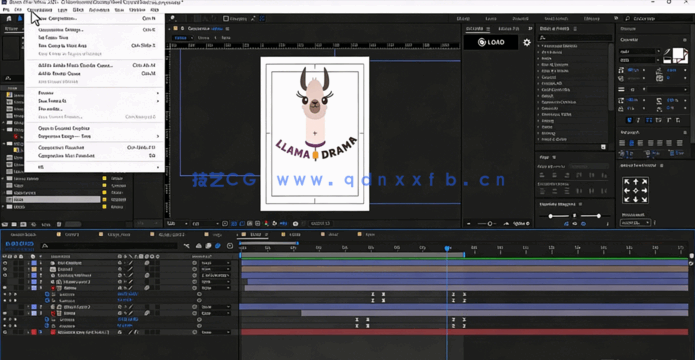Open blending mode dropdown for layer 1
Viewport: 695px width, 360px height.
[216, 263]
